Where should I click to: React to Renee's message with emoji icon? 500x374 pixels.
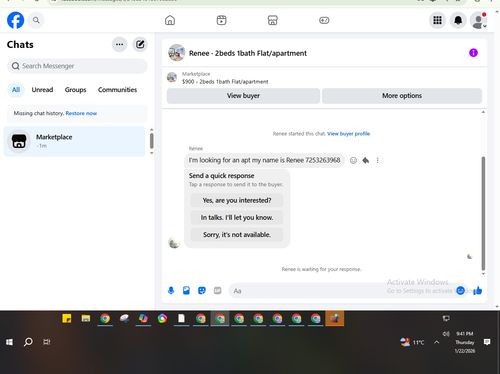click(353, 160)
